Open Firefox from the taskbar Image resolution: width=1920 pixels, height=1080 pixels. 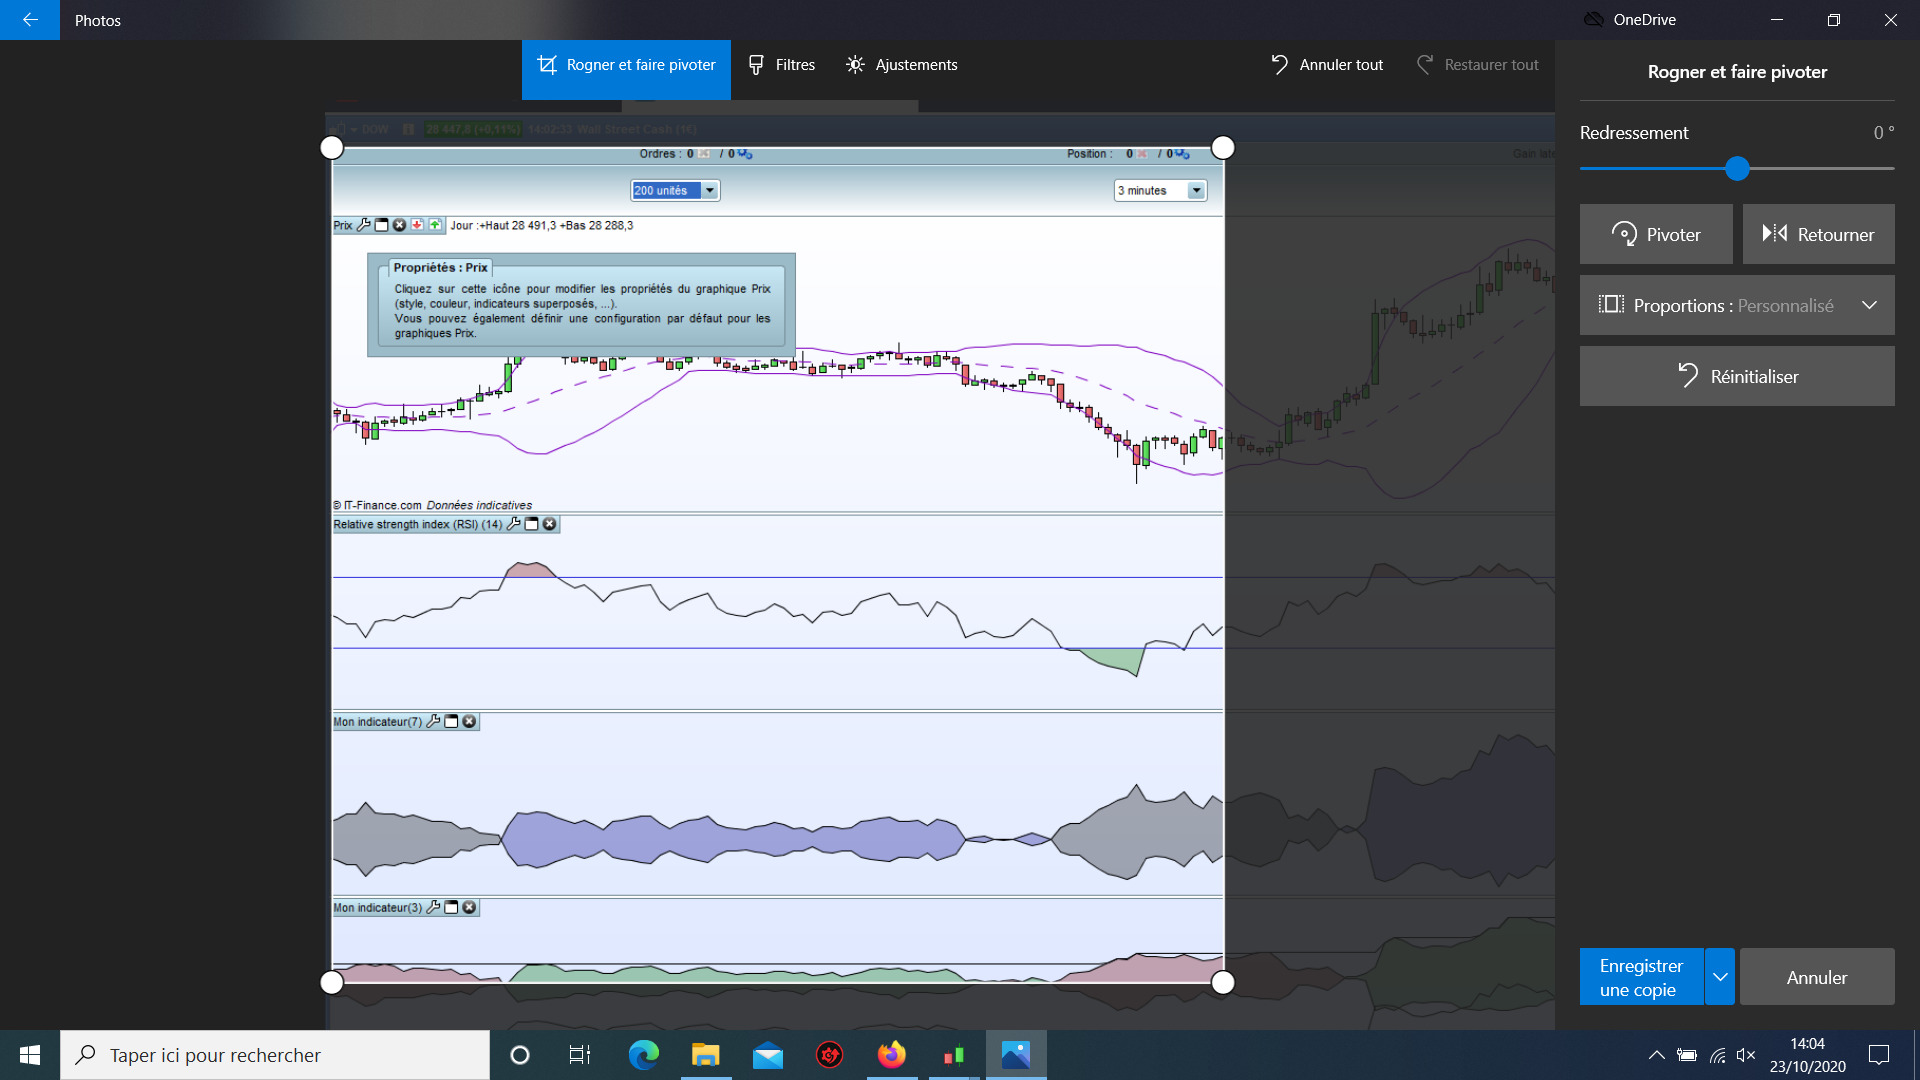click(891, 1055)
